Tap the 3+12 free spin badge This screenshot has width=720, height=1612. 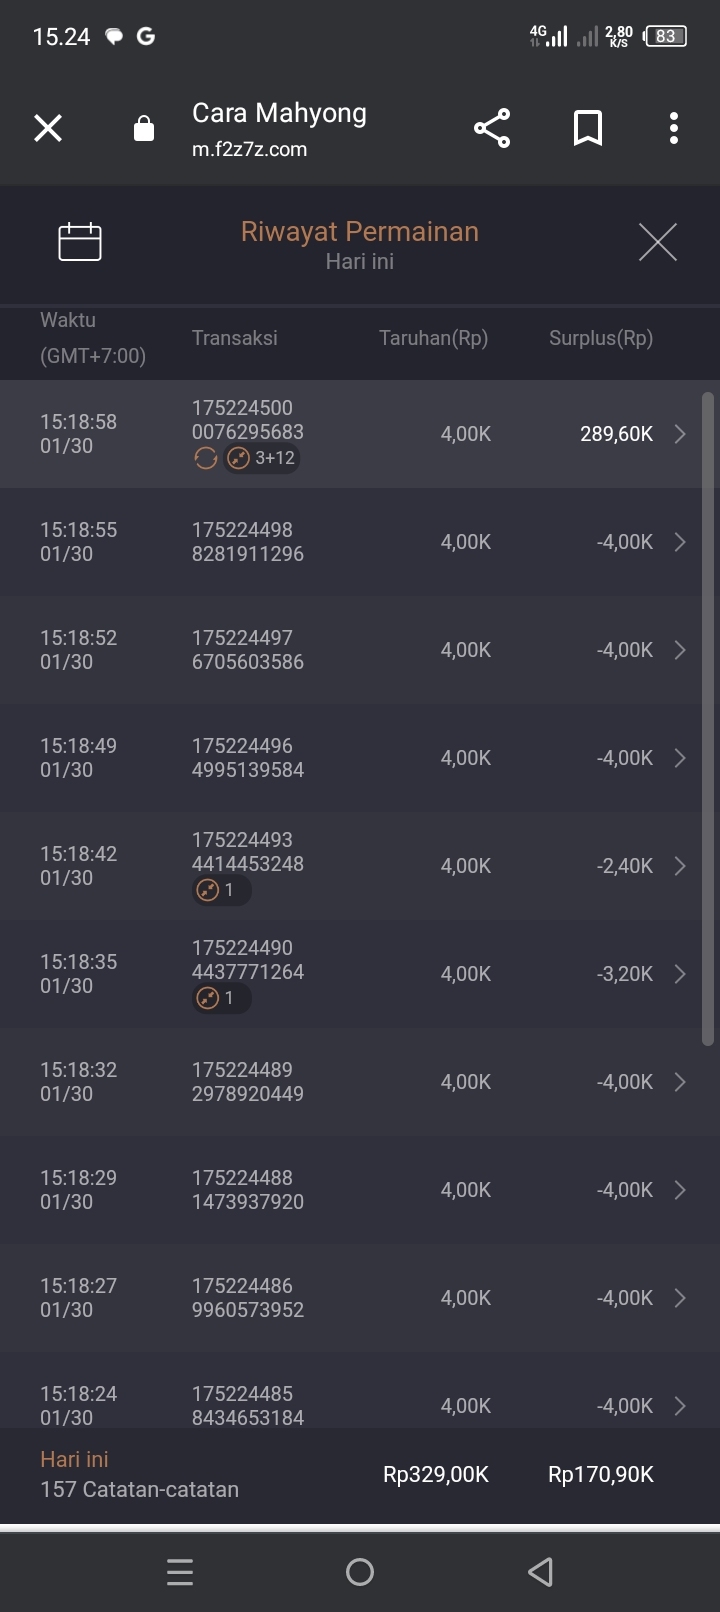coord(263,458)
